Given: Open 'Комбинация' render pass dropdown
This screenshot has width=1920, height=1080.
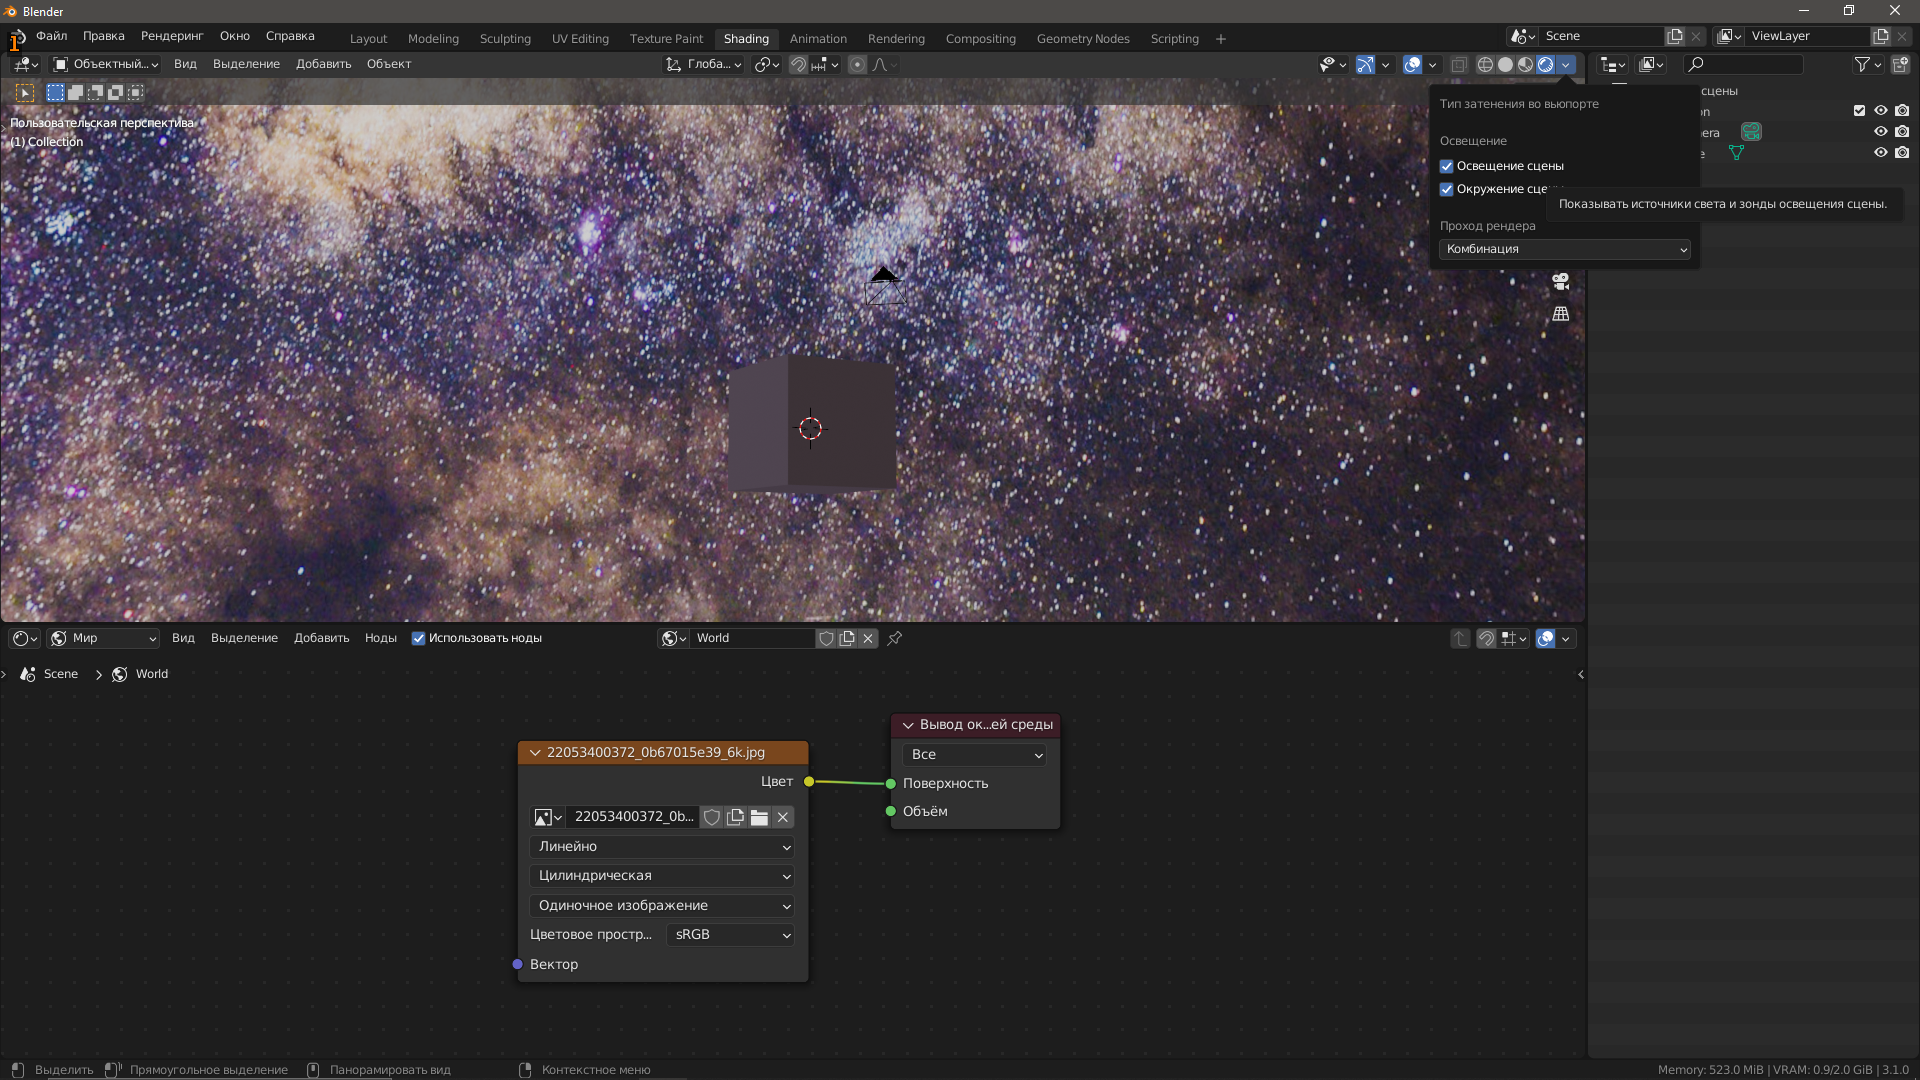Looking at the screenshot, I should (1564, 249).
